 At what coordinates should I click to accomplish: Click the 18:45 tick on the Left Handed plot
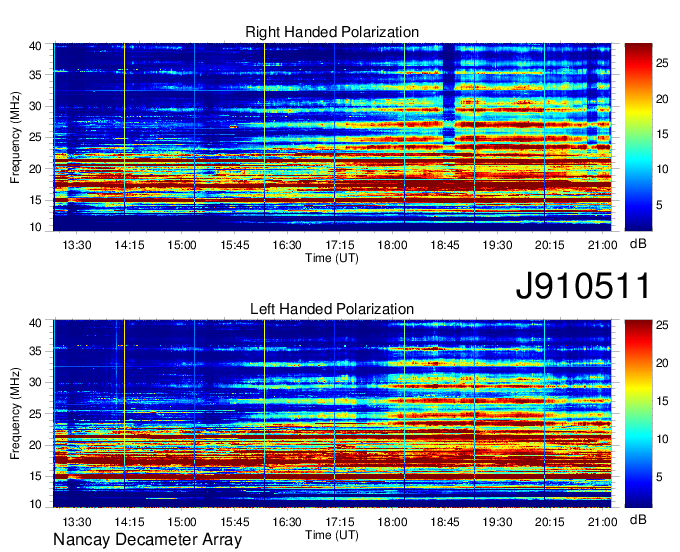[x=445, y=522]
